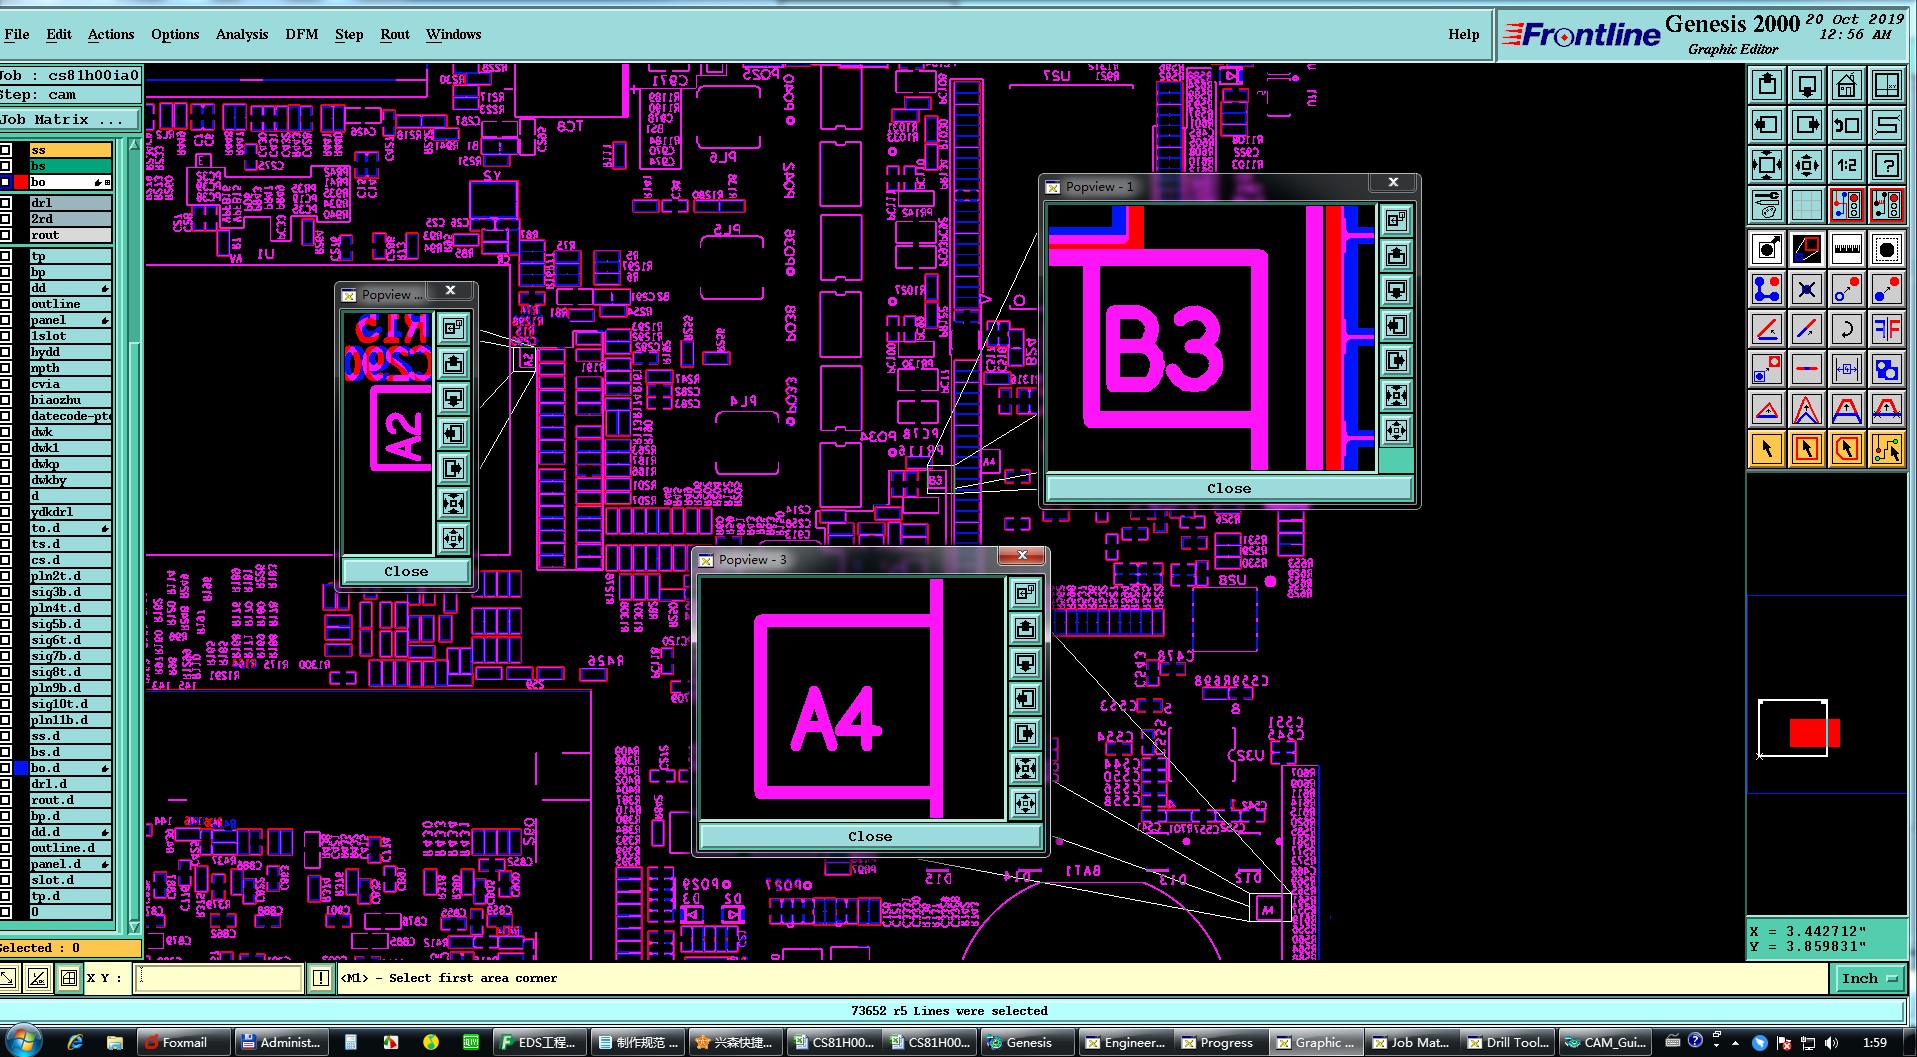Click the mirror F tool icon

[1887, 328]
